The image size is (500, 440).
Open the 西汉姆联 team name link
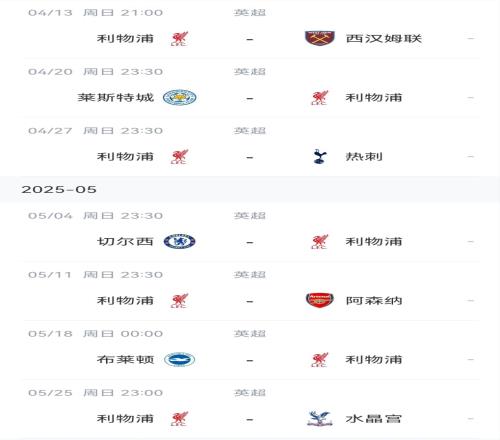pyautogui.click(x=384, y=38)
